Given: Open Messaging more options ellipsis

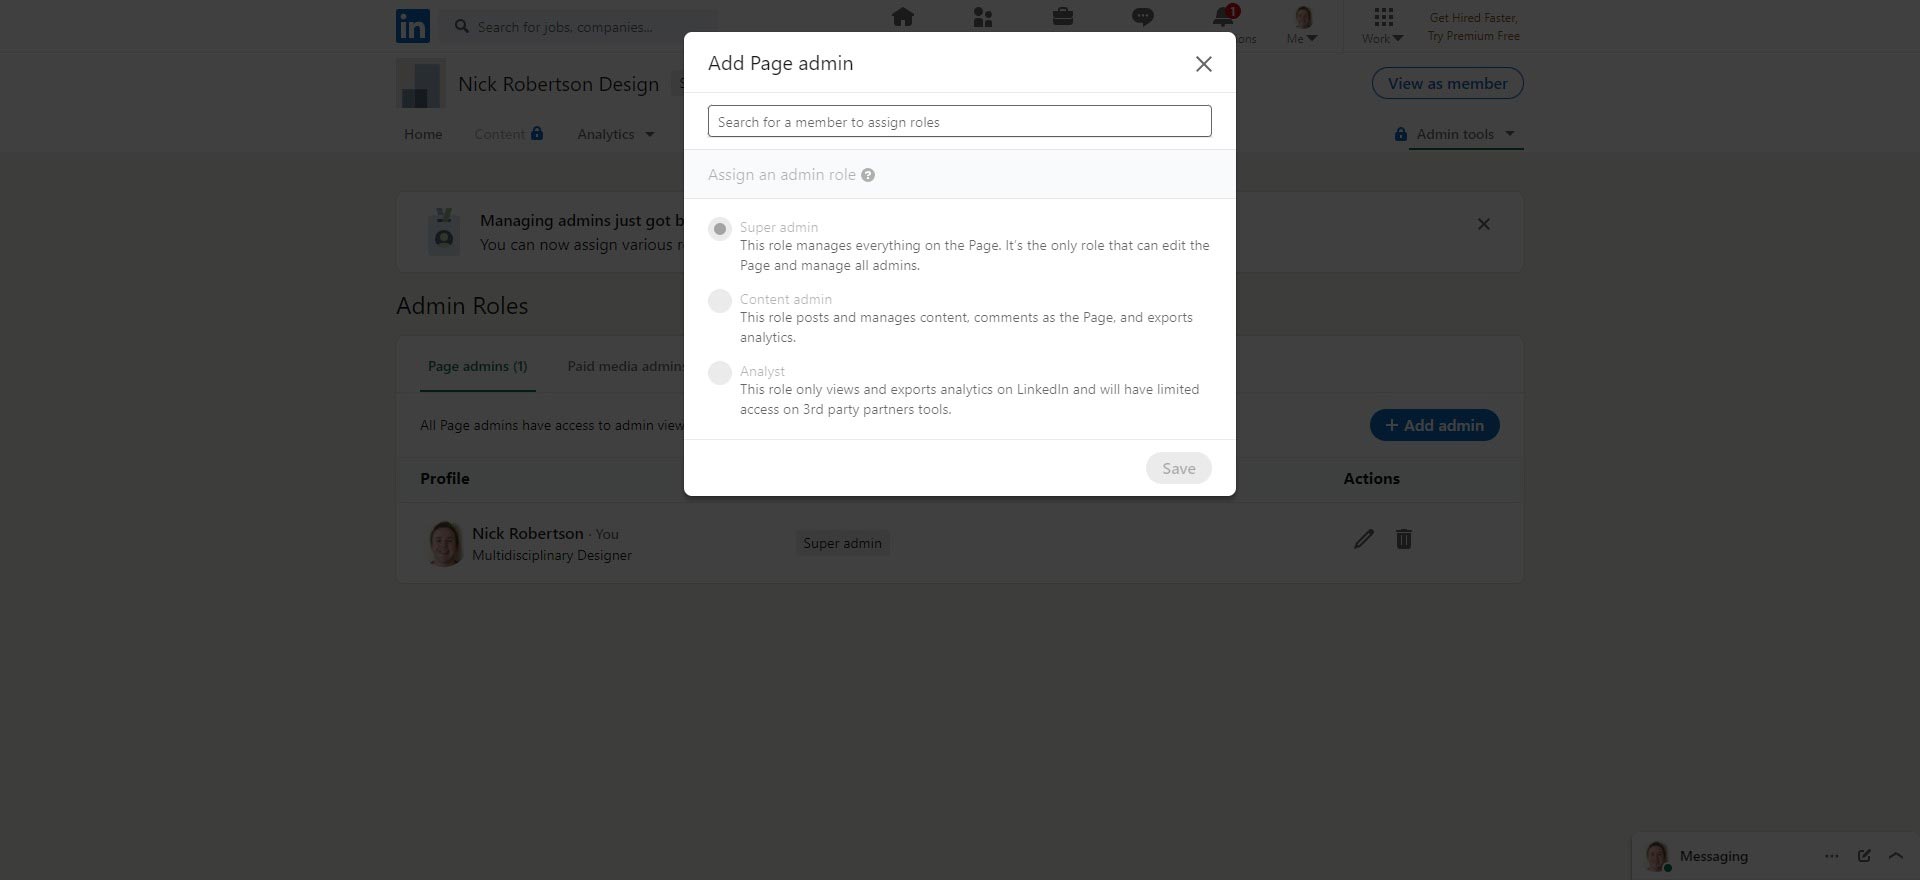Looking at the screenshot, I should 1831,856.
